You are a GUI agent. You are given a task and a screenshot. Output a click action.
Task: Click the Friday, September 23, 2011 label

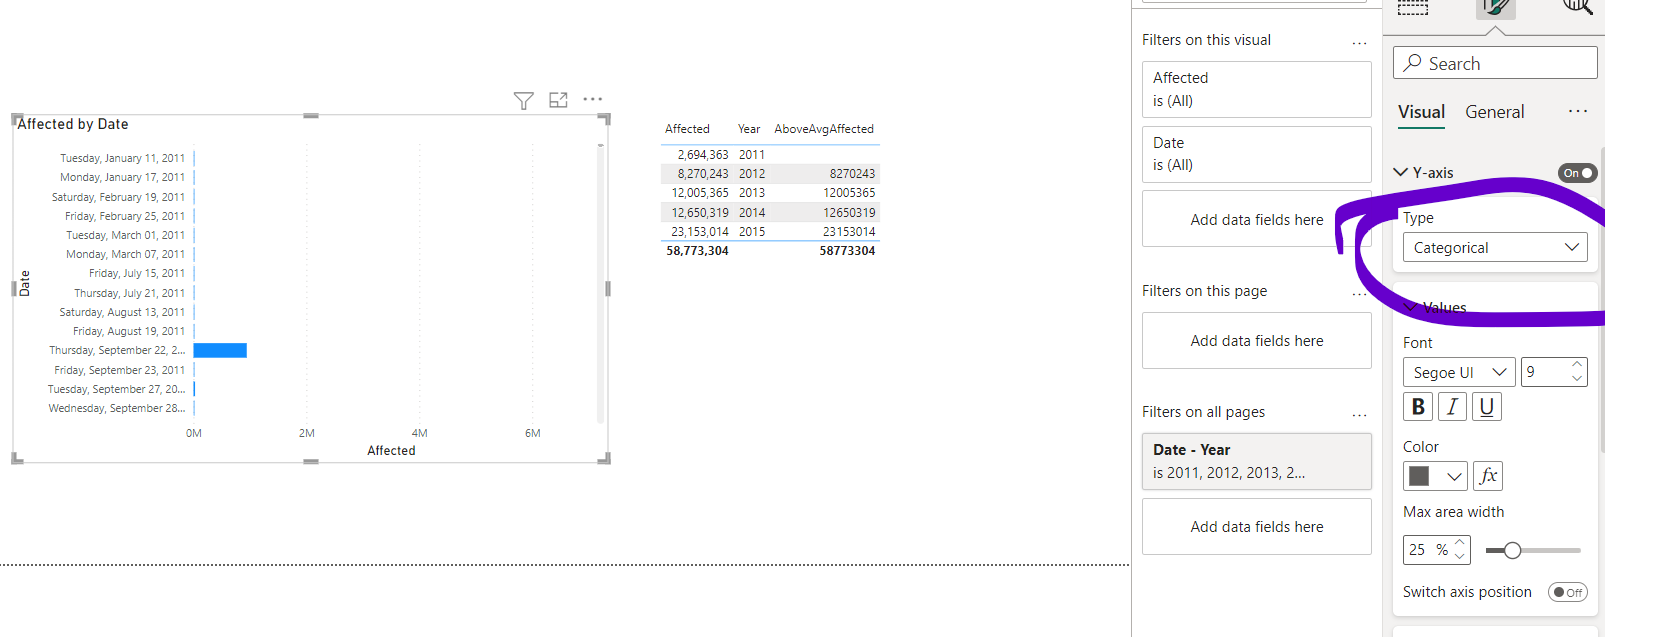click(120, 370)
